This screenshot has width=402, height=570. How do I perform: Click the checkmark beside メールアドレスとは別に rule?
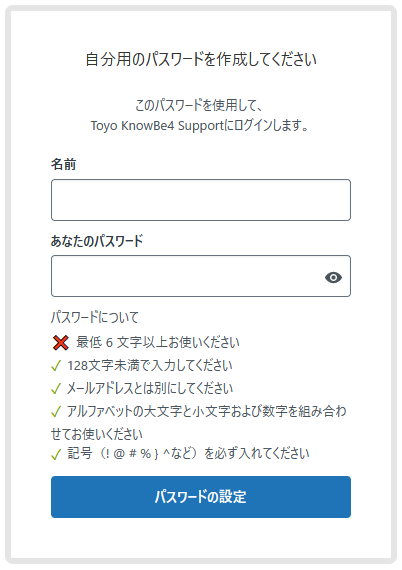coord(56,389)
